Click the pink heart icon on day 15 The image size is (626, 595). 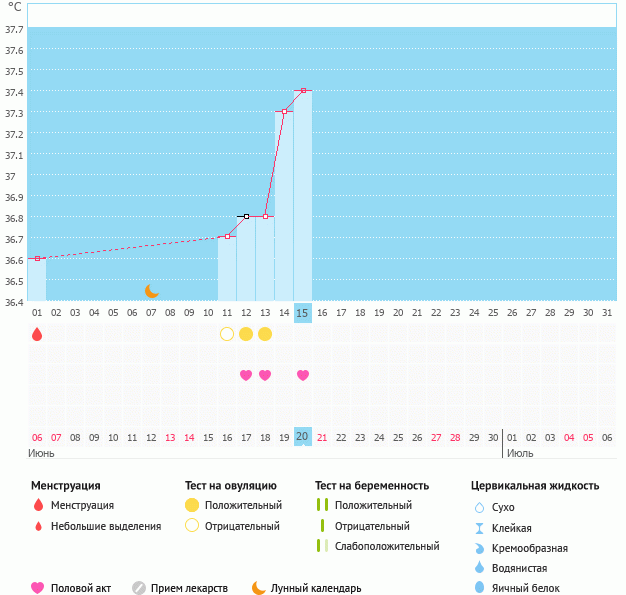tap(303, 375)
